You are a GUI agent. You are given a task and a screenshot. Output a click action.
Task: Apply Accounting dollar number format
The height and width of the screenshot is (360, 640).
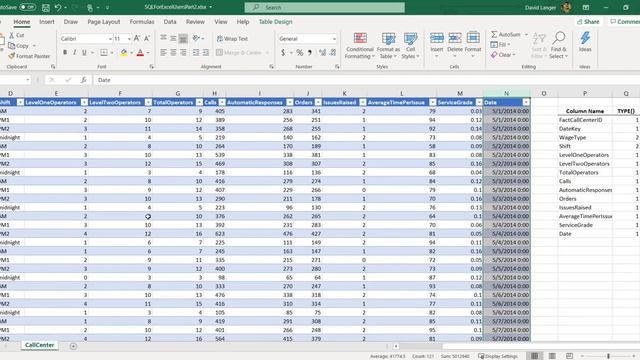283,52
